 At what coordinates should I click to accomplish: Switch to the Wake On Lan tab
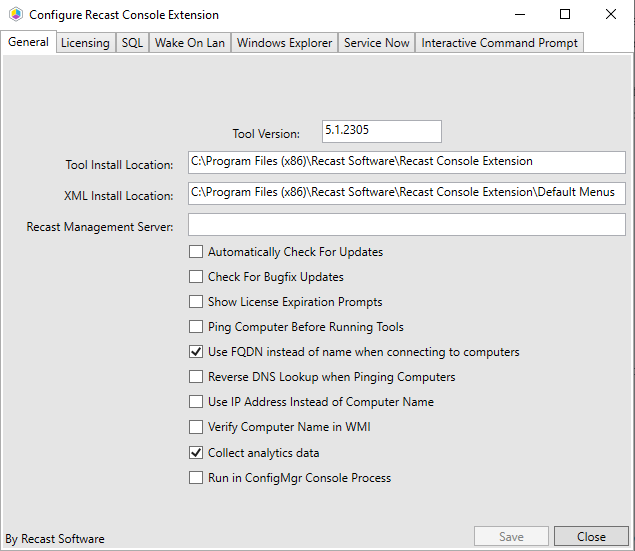(190, 43)
